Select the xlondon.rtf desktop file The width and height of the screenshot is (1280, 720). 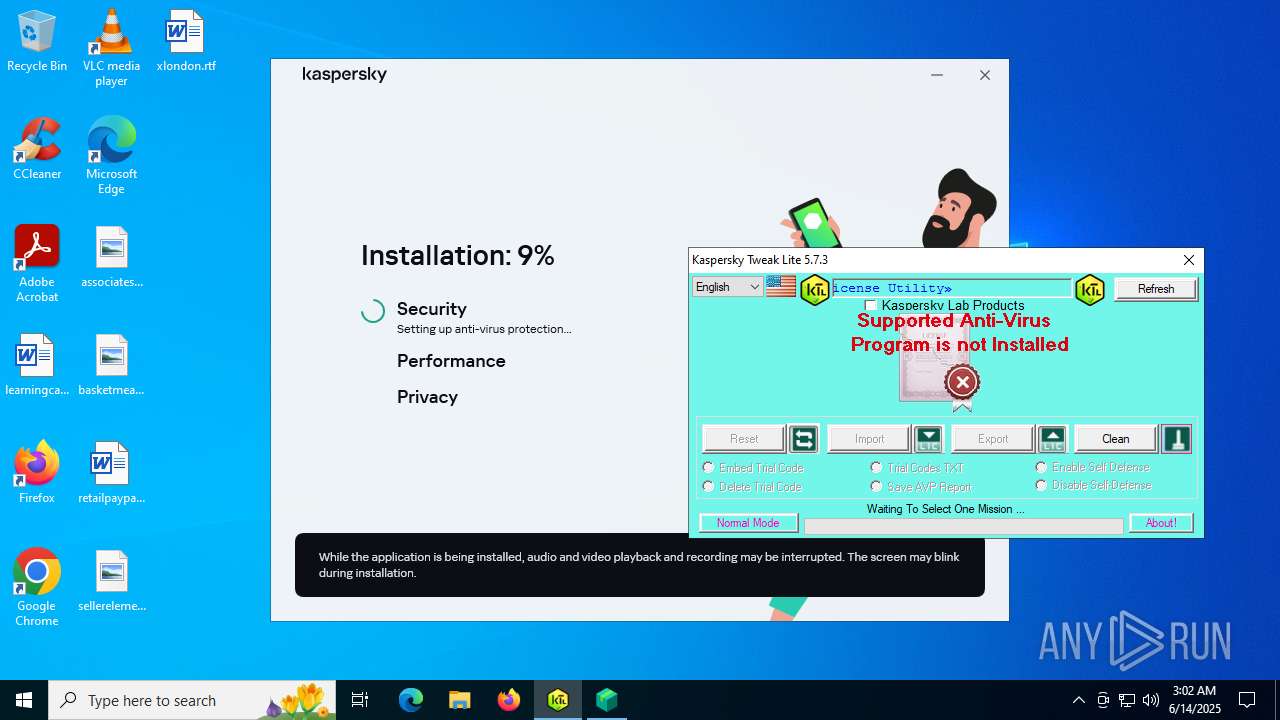coord(186,41)
